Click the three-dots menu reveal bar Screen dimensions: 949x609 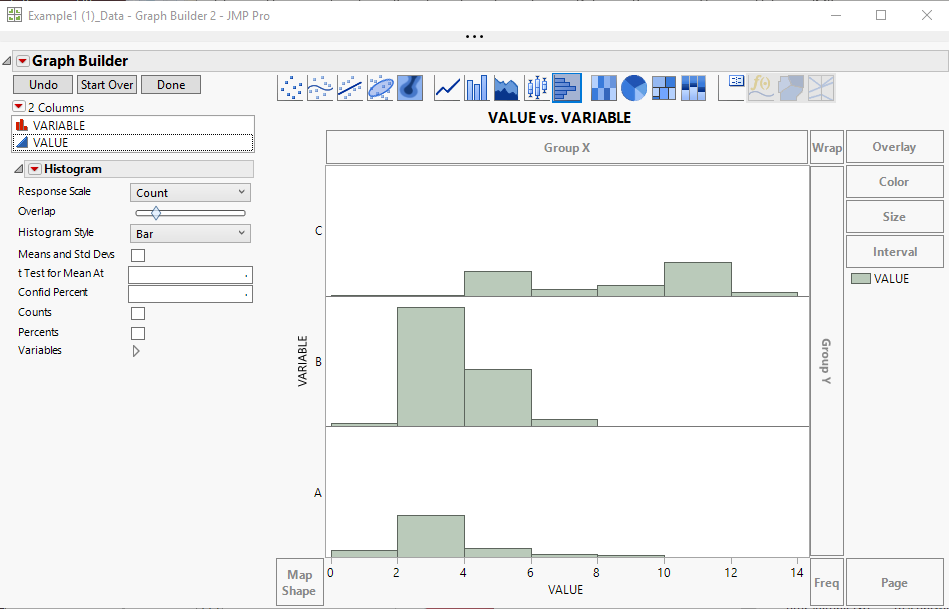click(x=474, y=36)
